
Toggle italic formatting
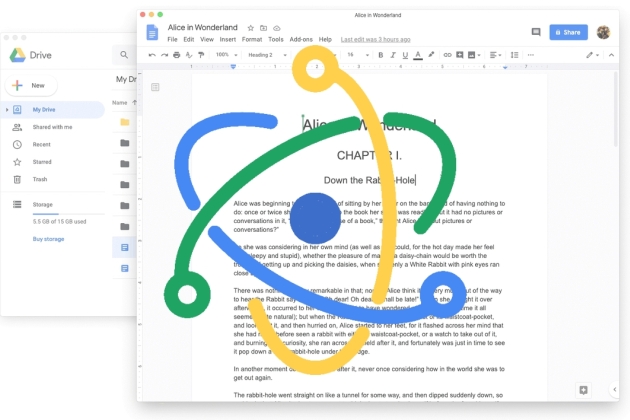point(393,55)
